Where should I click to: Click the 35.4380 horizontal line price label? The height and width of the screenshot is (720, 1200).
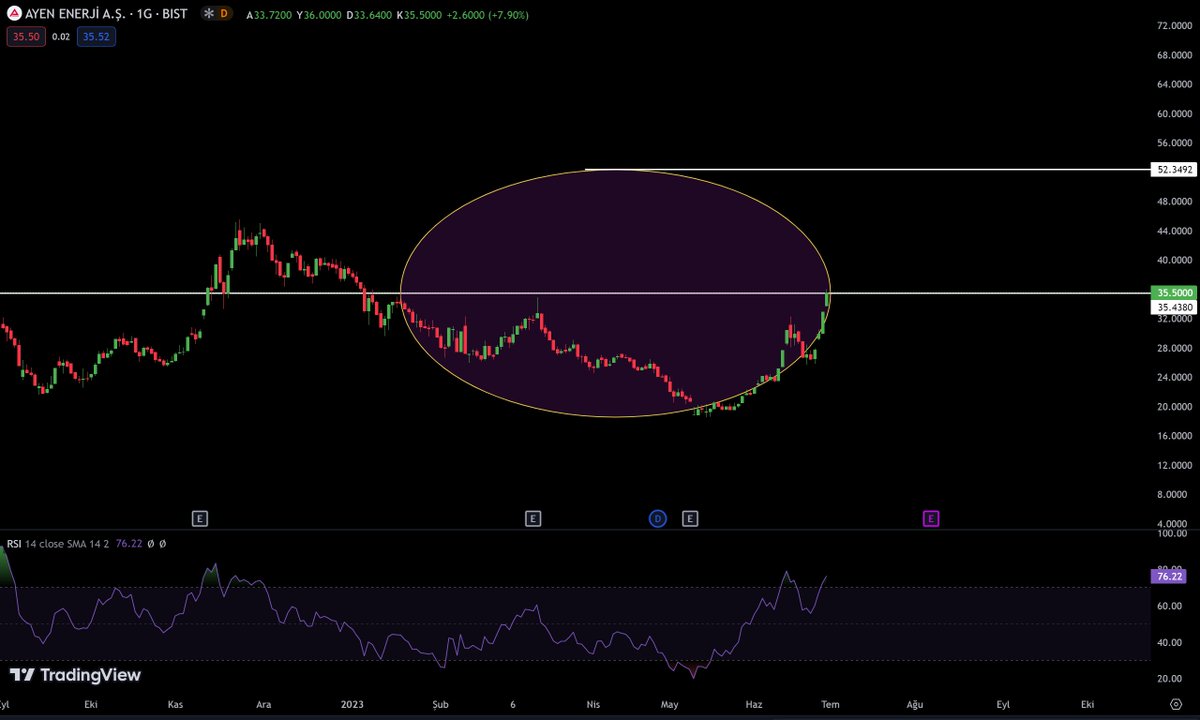point(1175,307)
